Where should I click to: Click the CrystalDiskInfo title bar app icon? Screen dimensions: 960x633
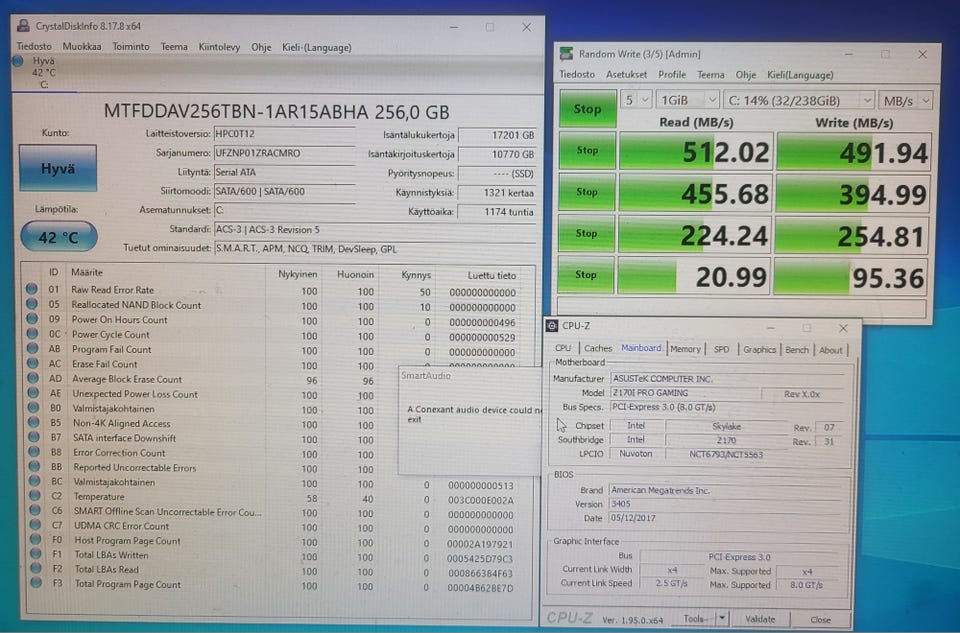24,27
